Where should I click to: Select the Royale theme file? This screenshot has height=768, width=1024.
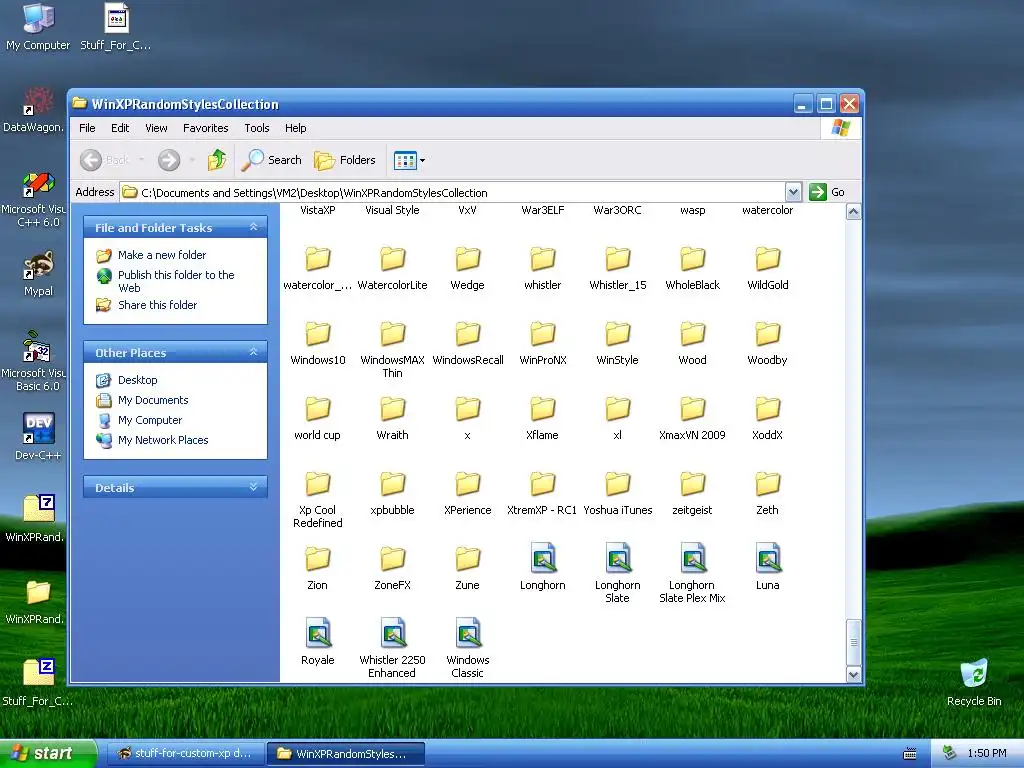[317, 642]
